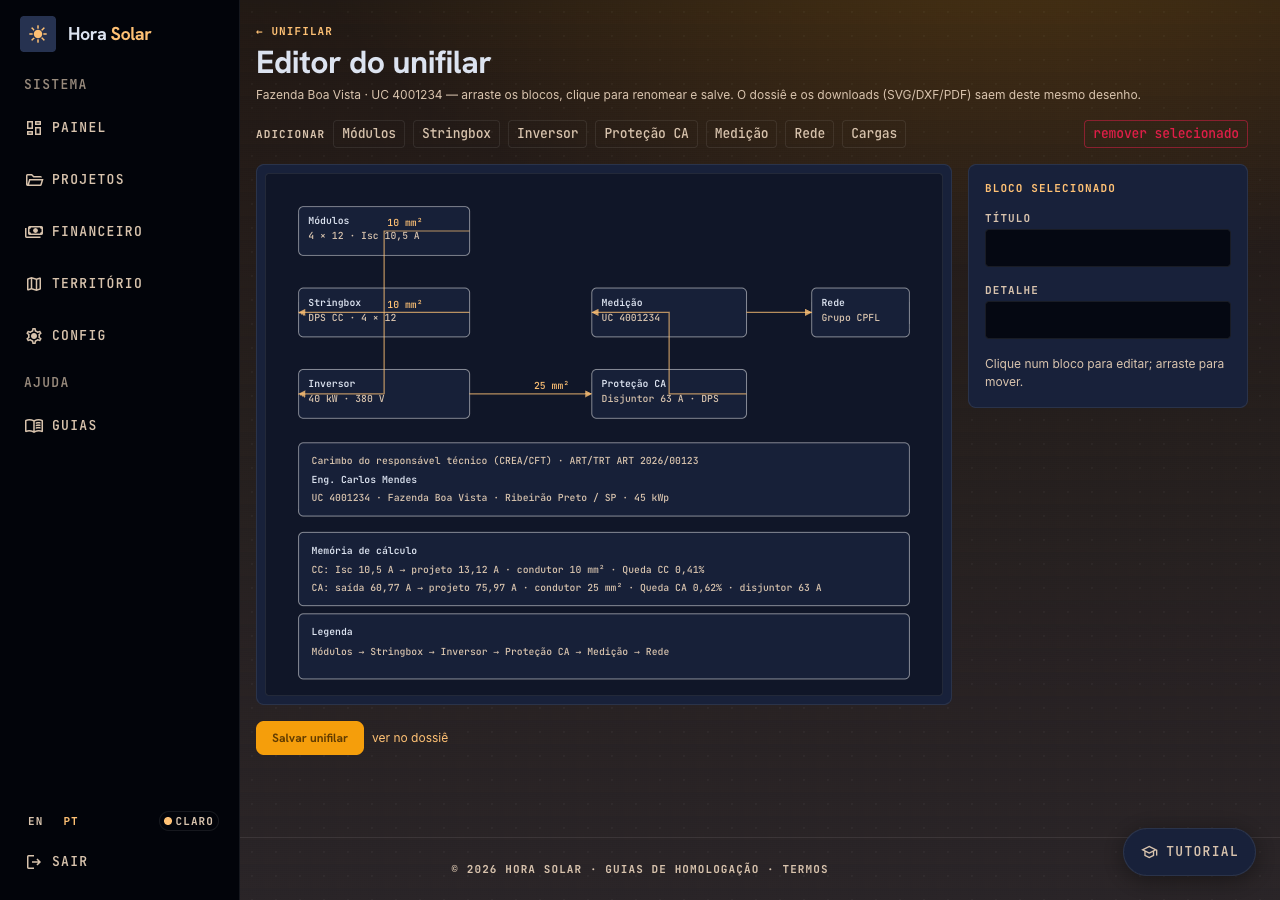Screen dimensions: 1280x900
Task: Click remover selecionado button
Action: (1166, 134)
